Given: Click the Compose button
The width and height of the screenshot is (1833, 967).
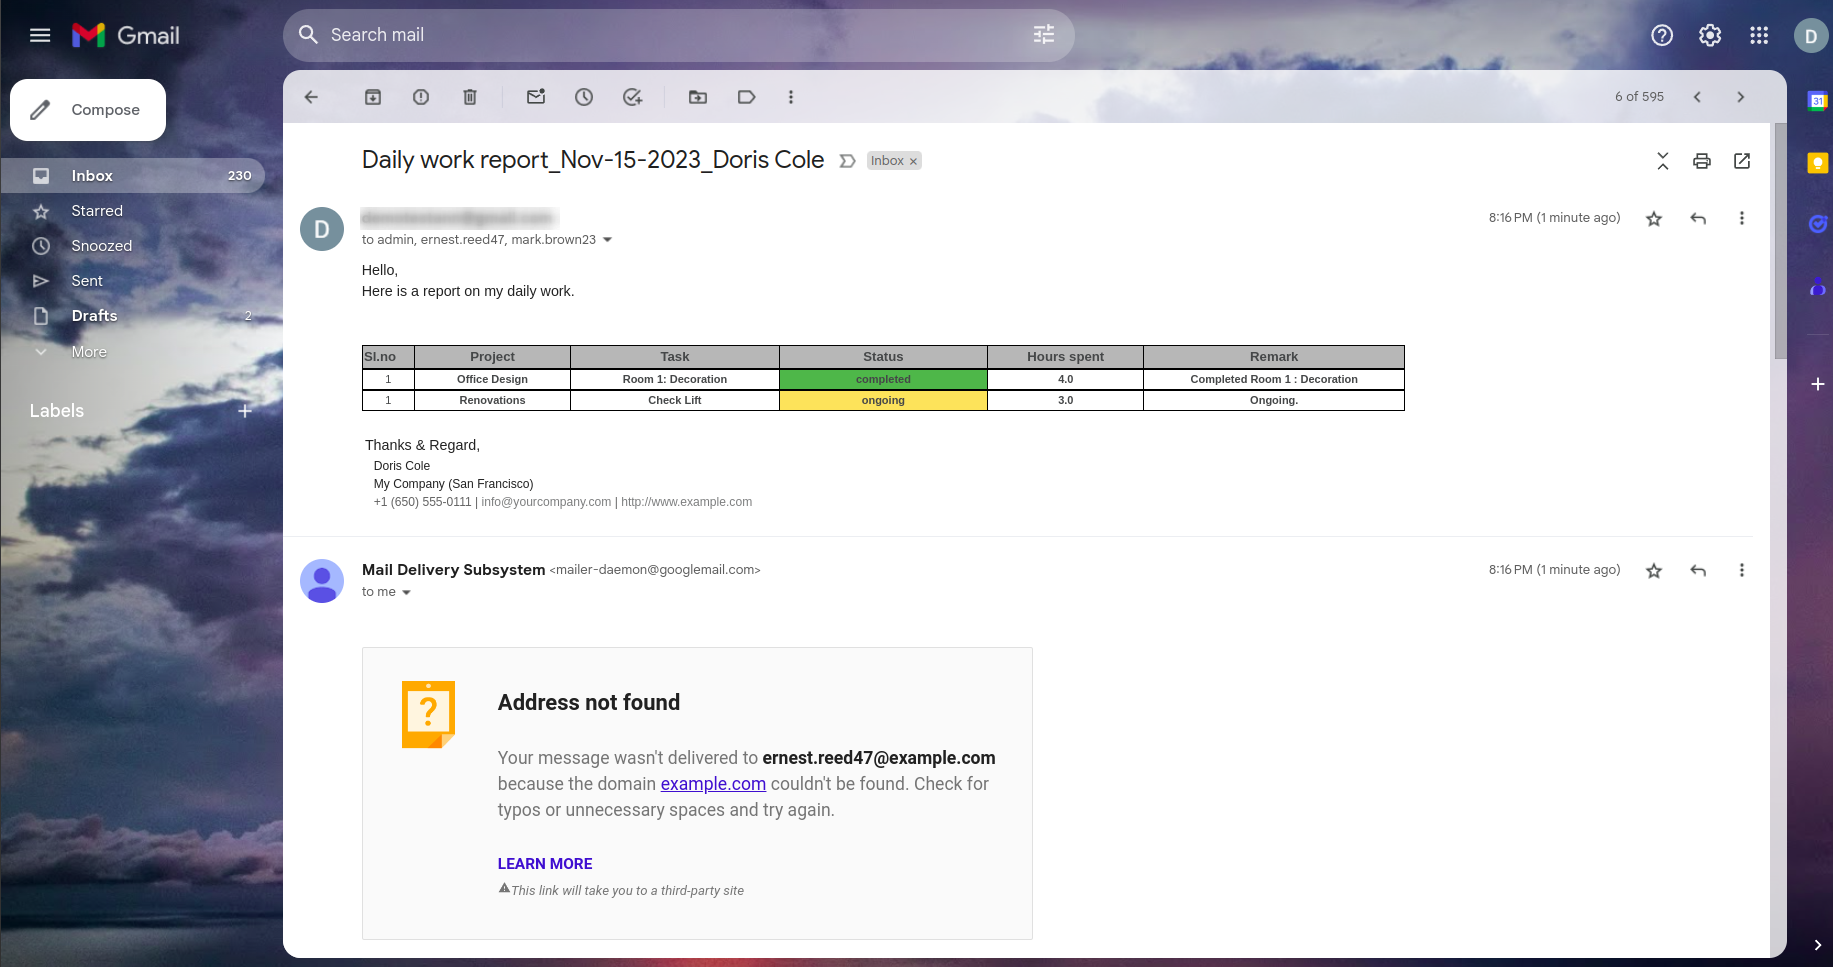Looking at the screenshot, I should pos(88,110).
